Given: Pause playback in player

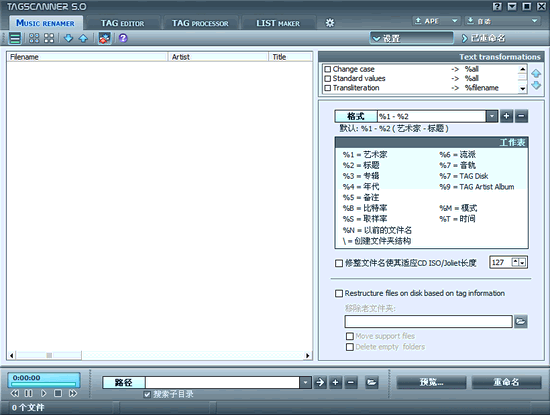Looking at the screenshot, I should point(29,394).
